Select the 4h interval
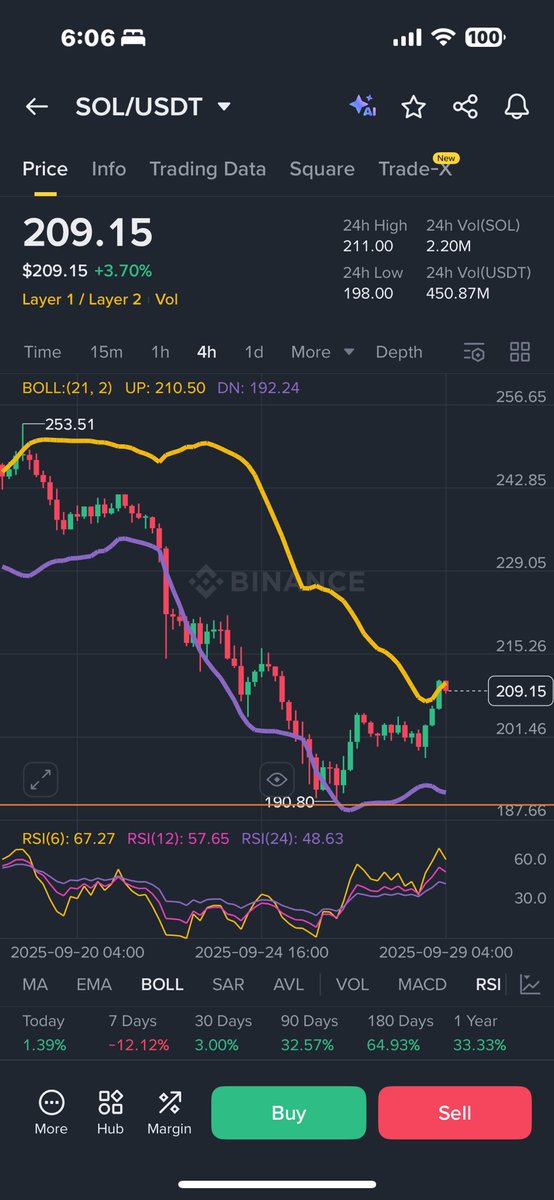The height and width of the screenshot is (1200, 554). pos(206,352)
